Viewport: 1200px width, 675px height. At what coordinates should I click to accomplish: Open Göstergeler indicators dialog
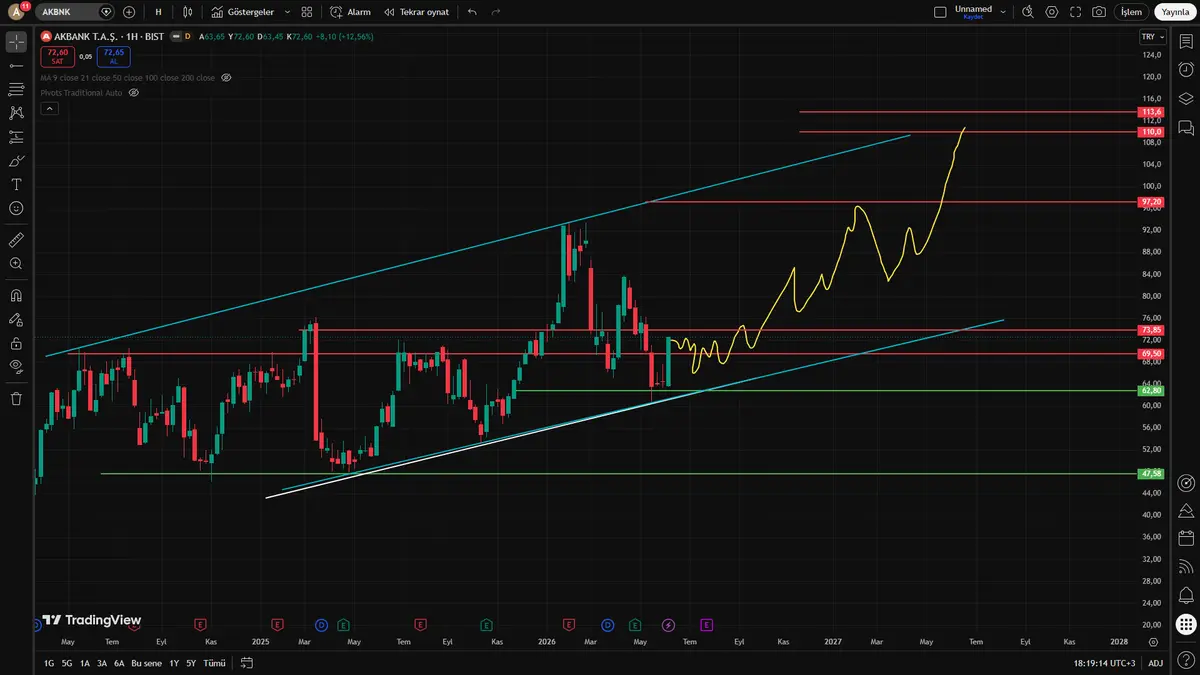point(244,12)
